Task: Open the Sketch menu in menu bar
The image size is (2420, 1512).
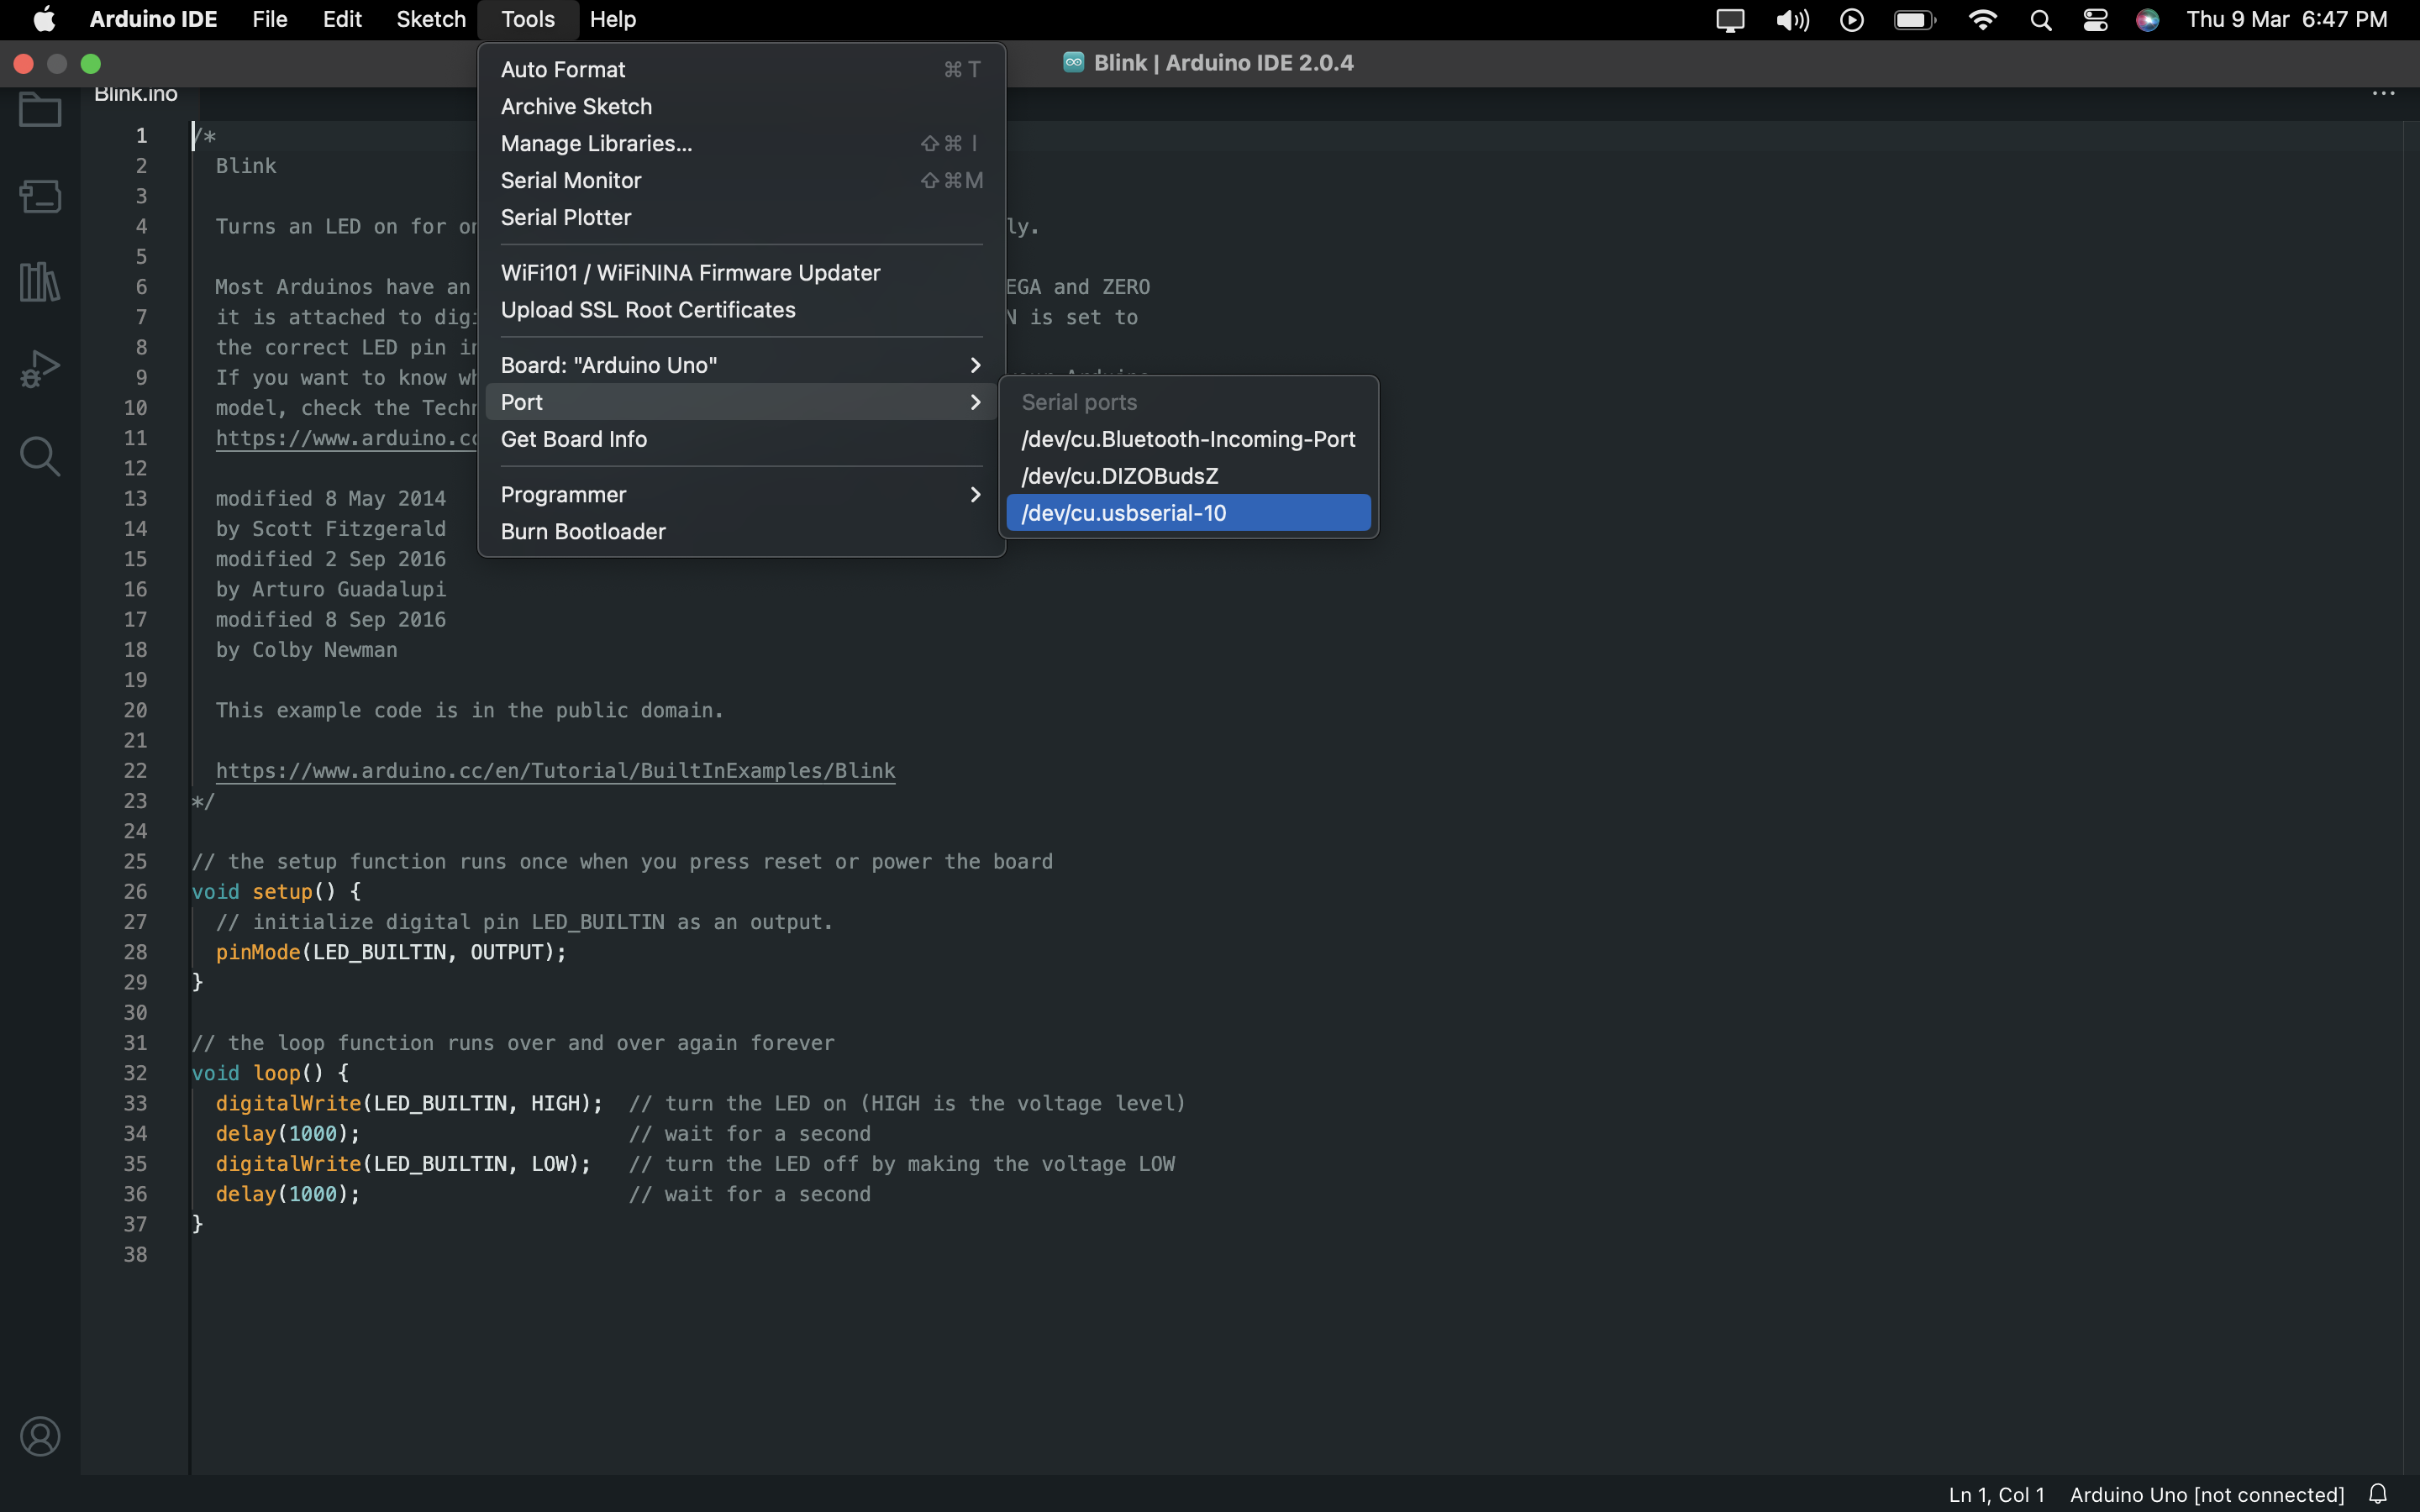Action: coord(430,19)
